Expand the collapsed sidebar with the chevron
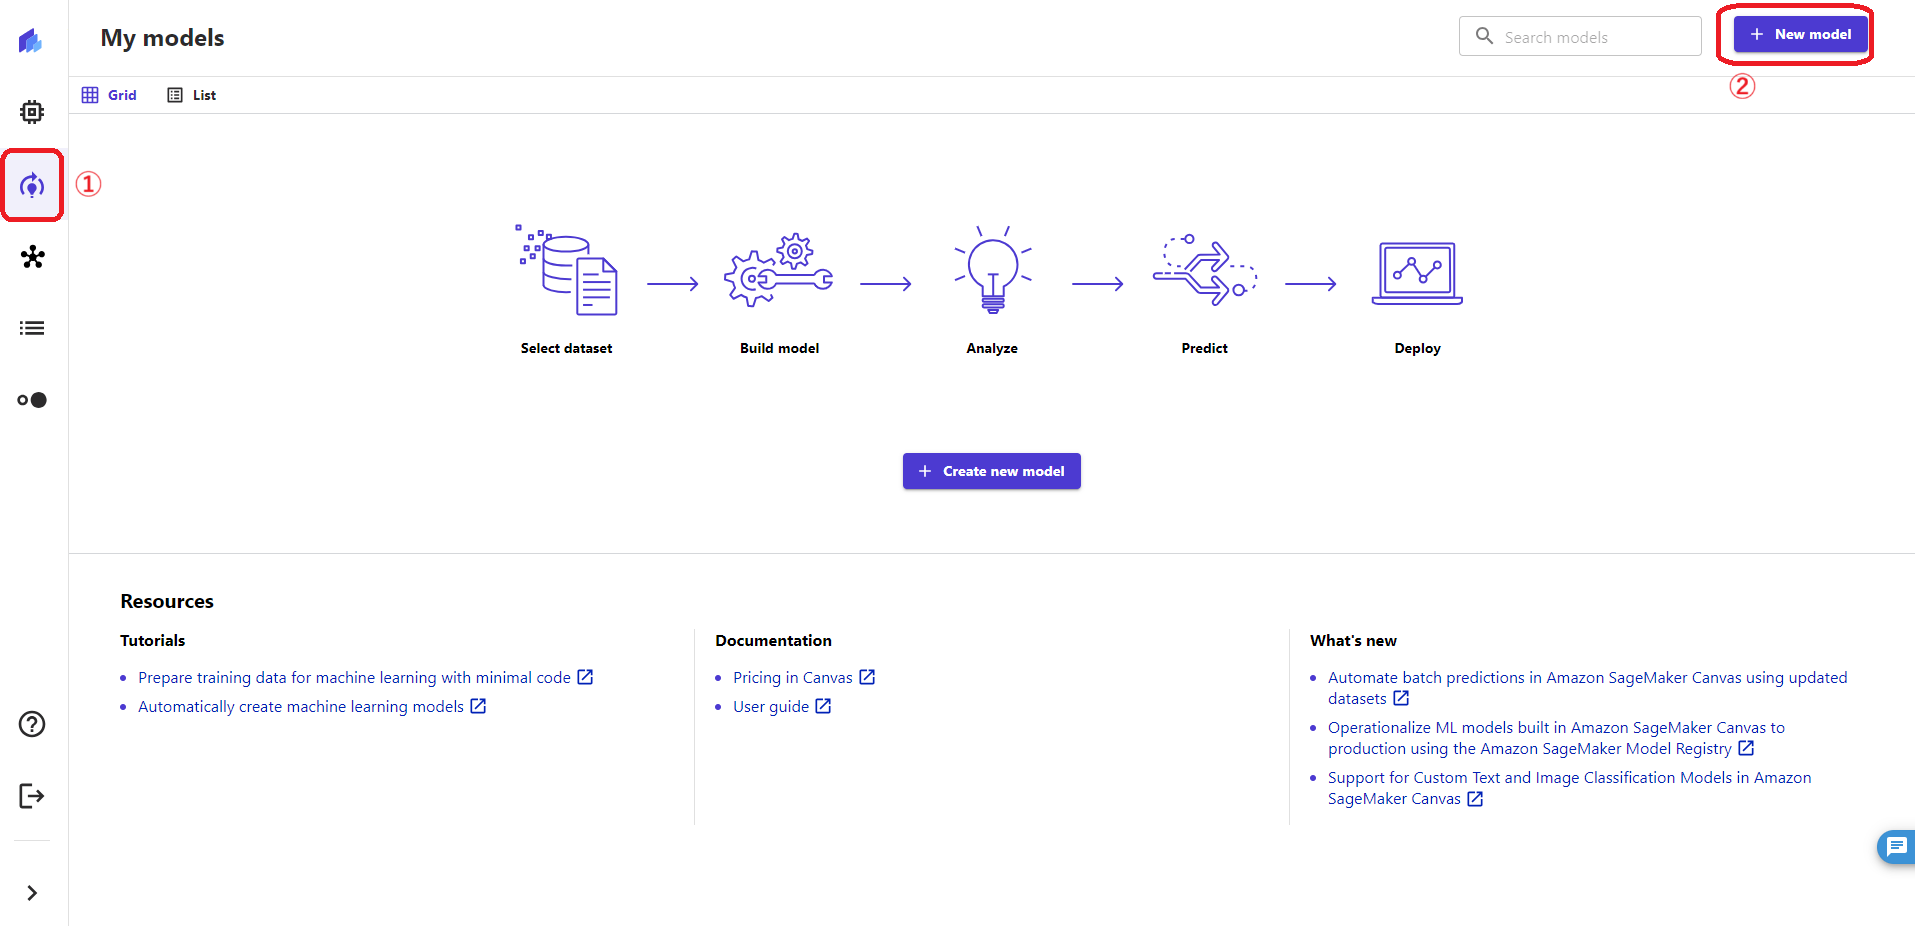 [x=32, y=892]
